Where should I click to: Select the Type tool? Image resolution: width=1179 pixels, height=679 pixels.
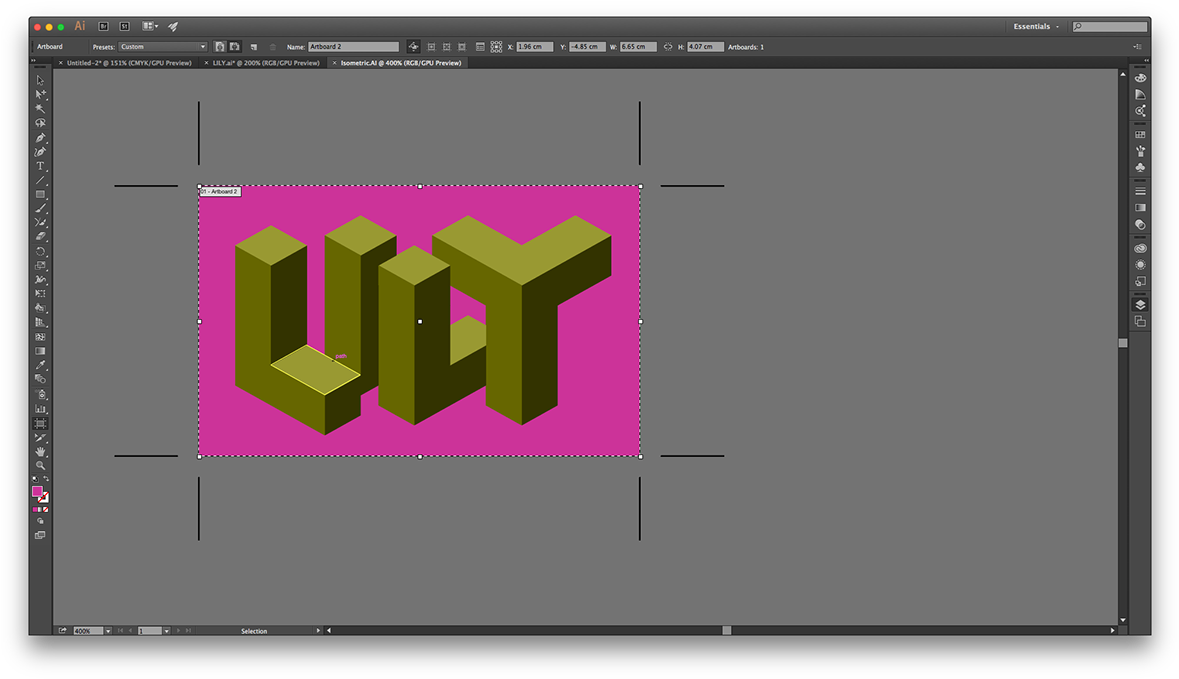tap(40, 166)
